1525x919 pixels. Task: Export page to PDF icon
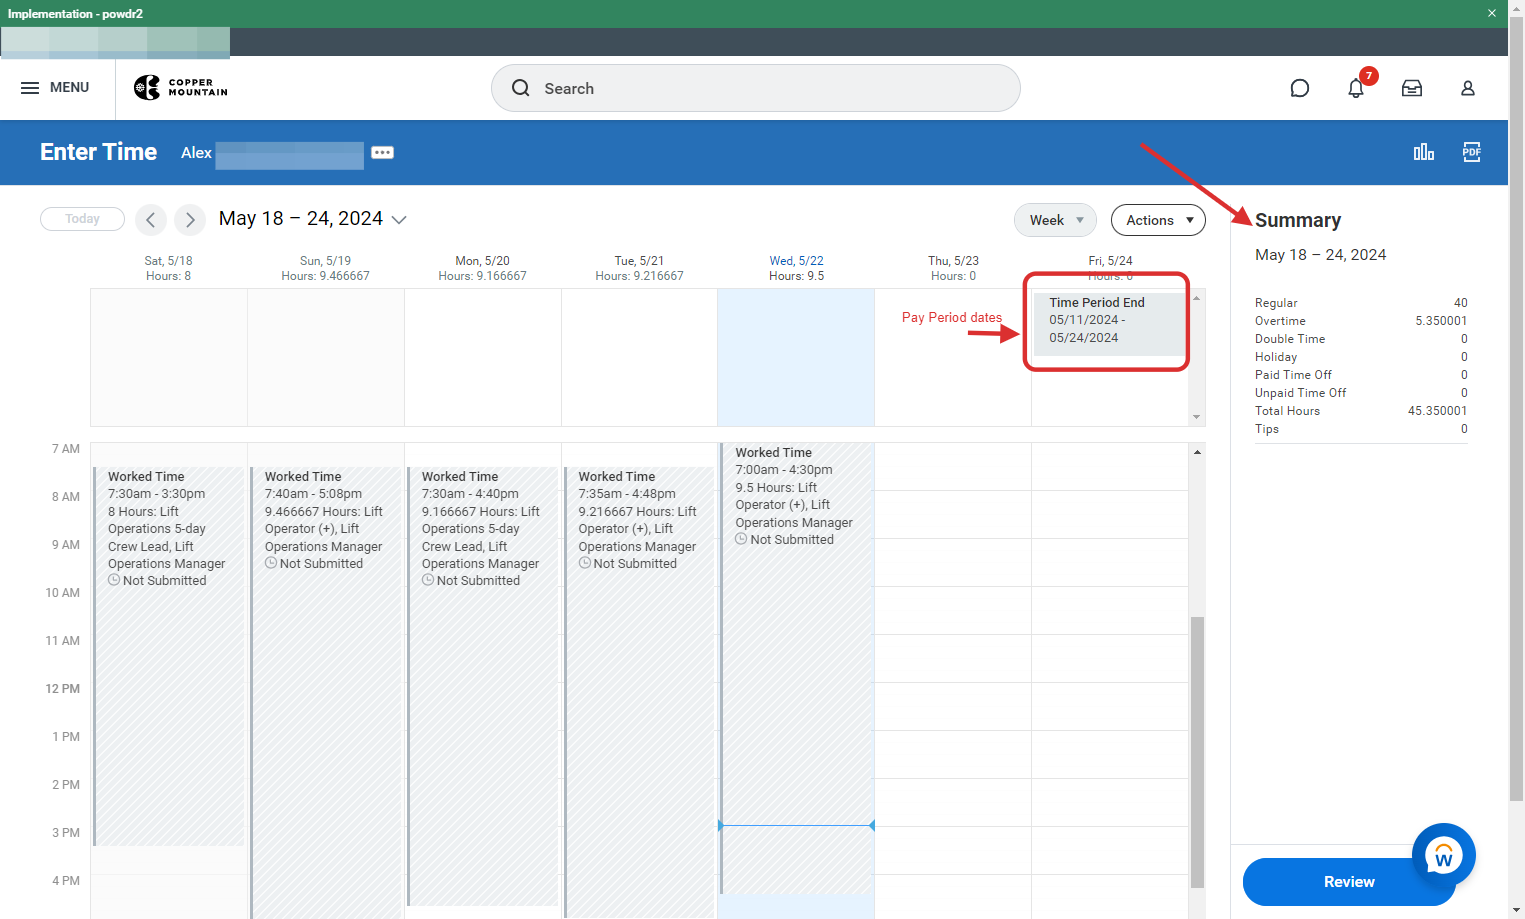1472,152
